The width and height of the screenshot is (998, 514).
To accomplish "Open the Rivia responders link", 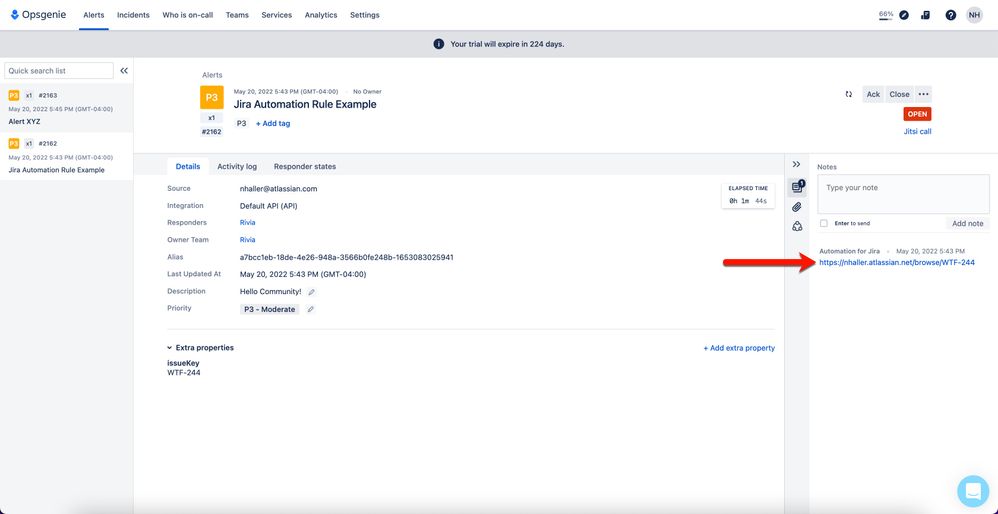I will point(248,223).
